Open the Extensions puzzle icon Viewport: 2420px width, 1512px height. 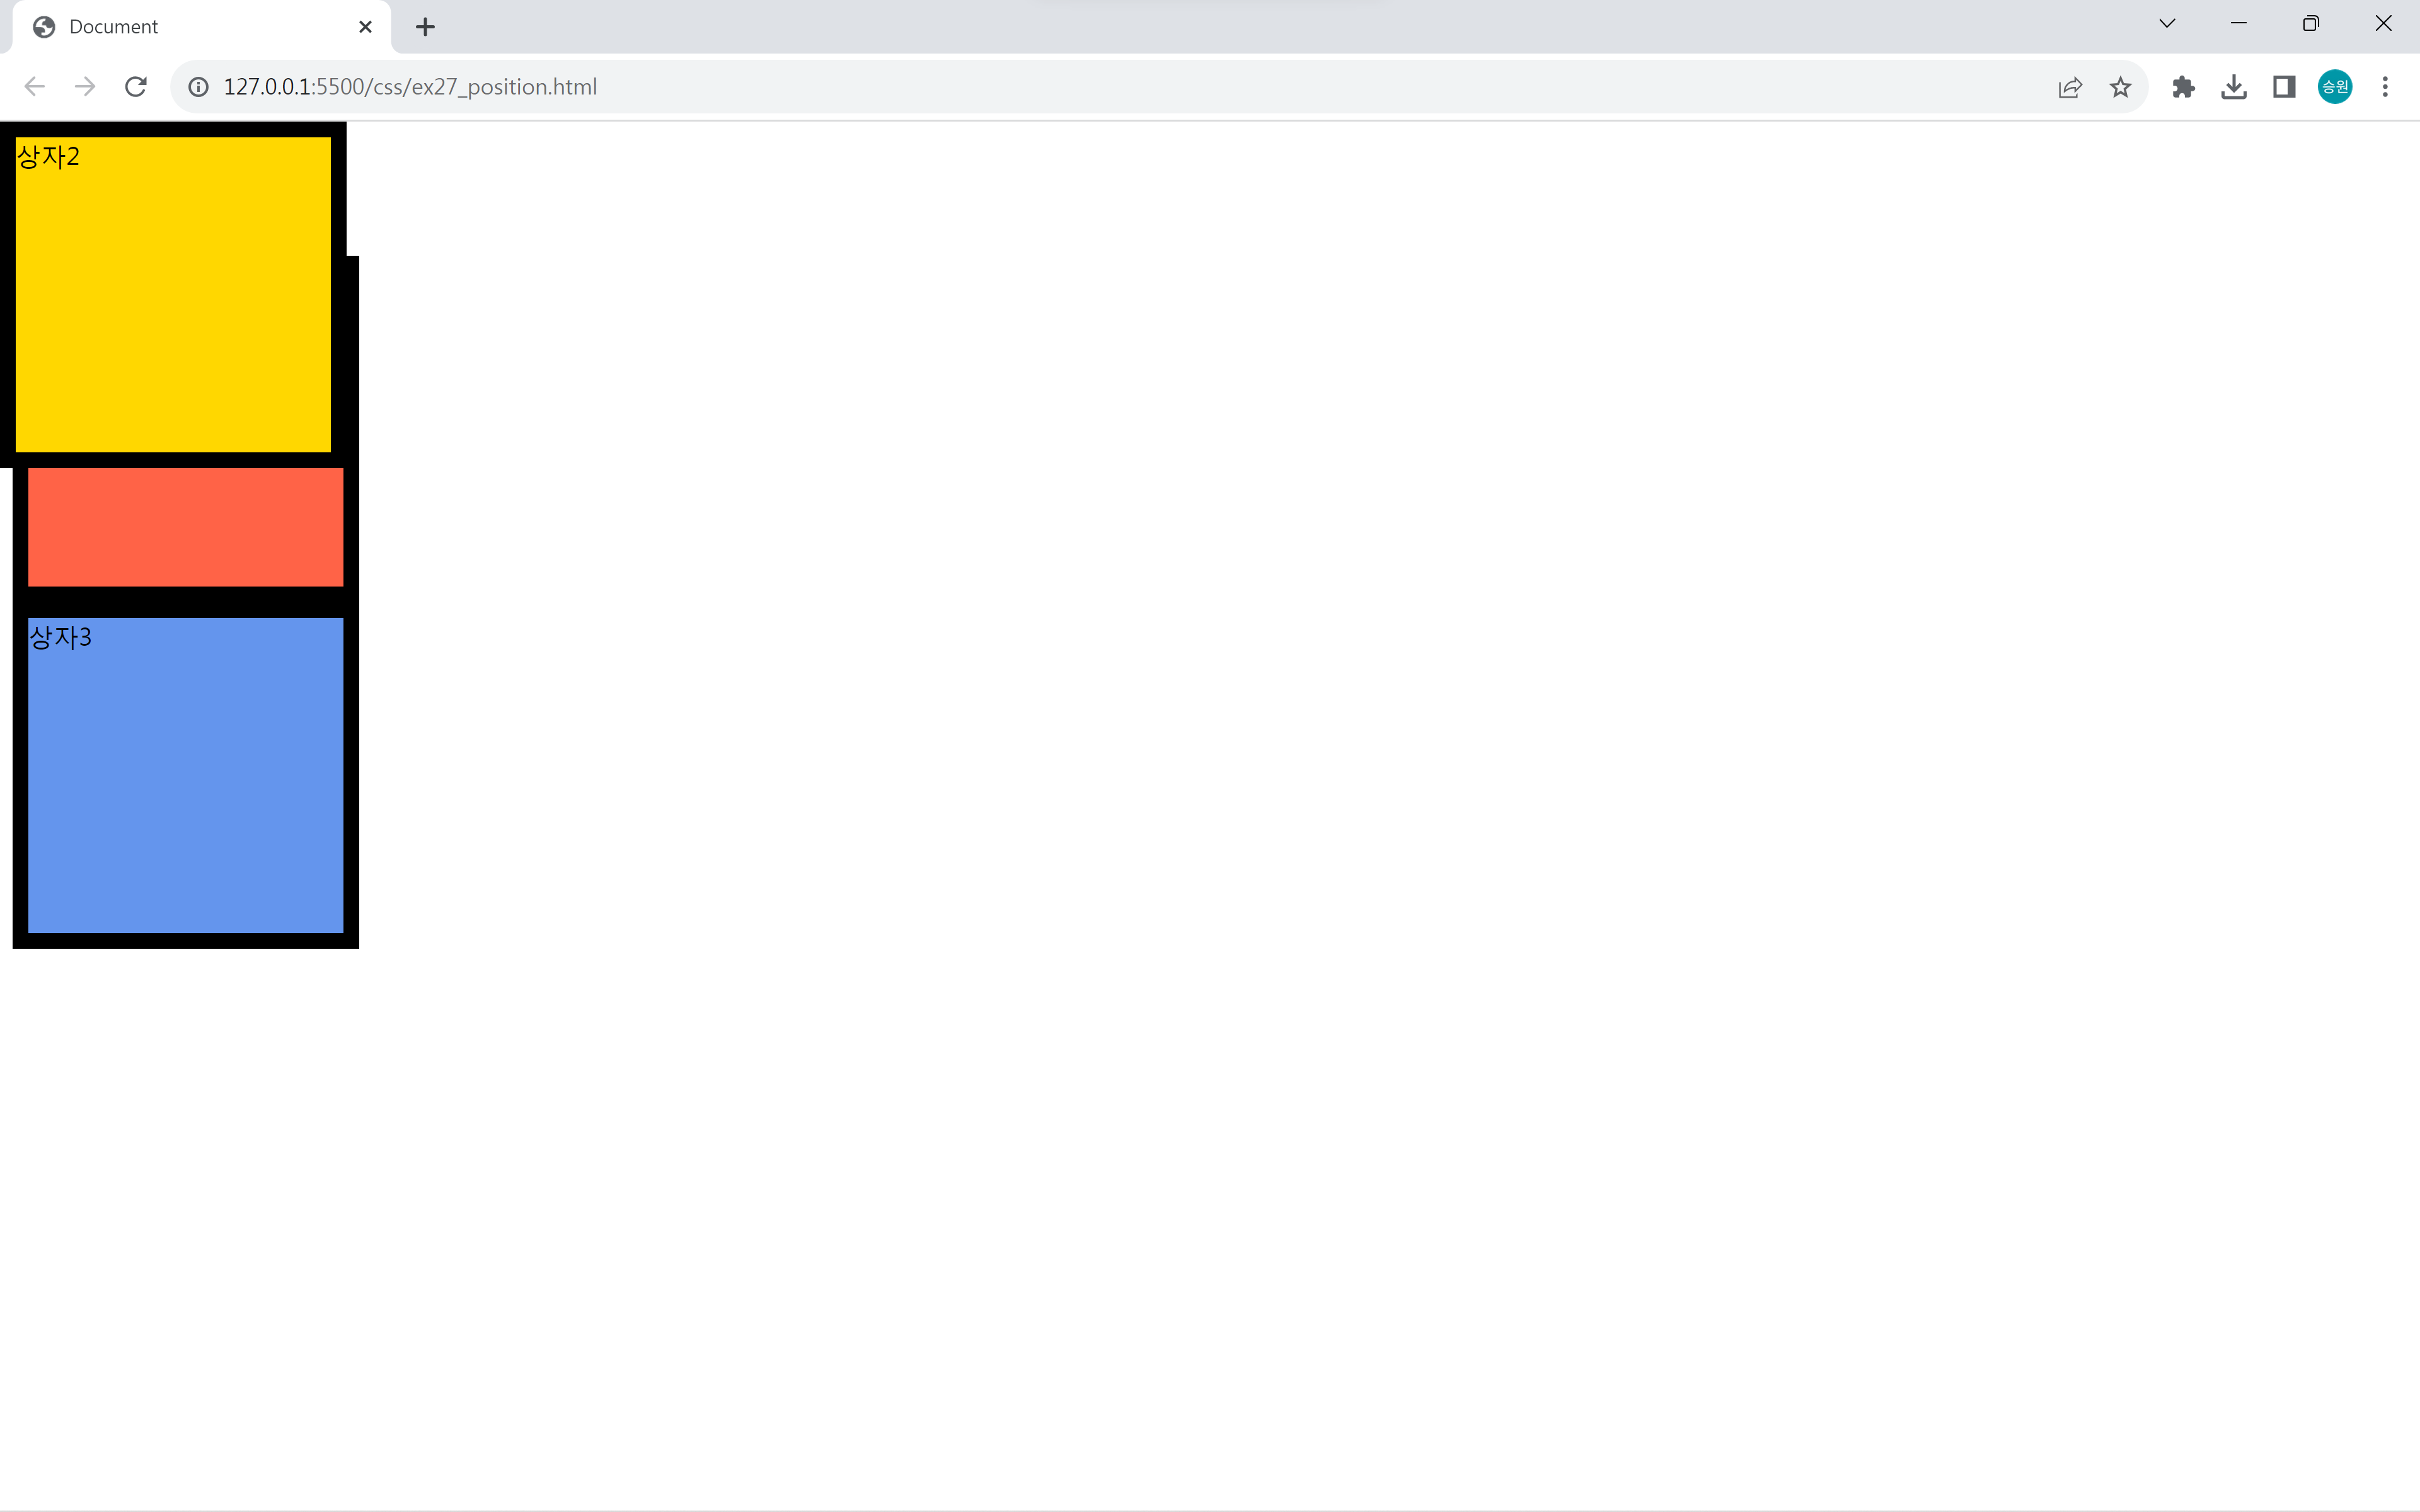[x=2183, y=87]
